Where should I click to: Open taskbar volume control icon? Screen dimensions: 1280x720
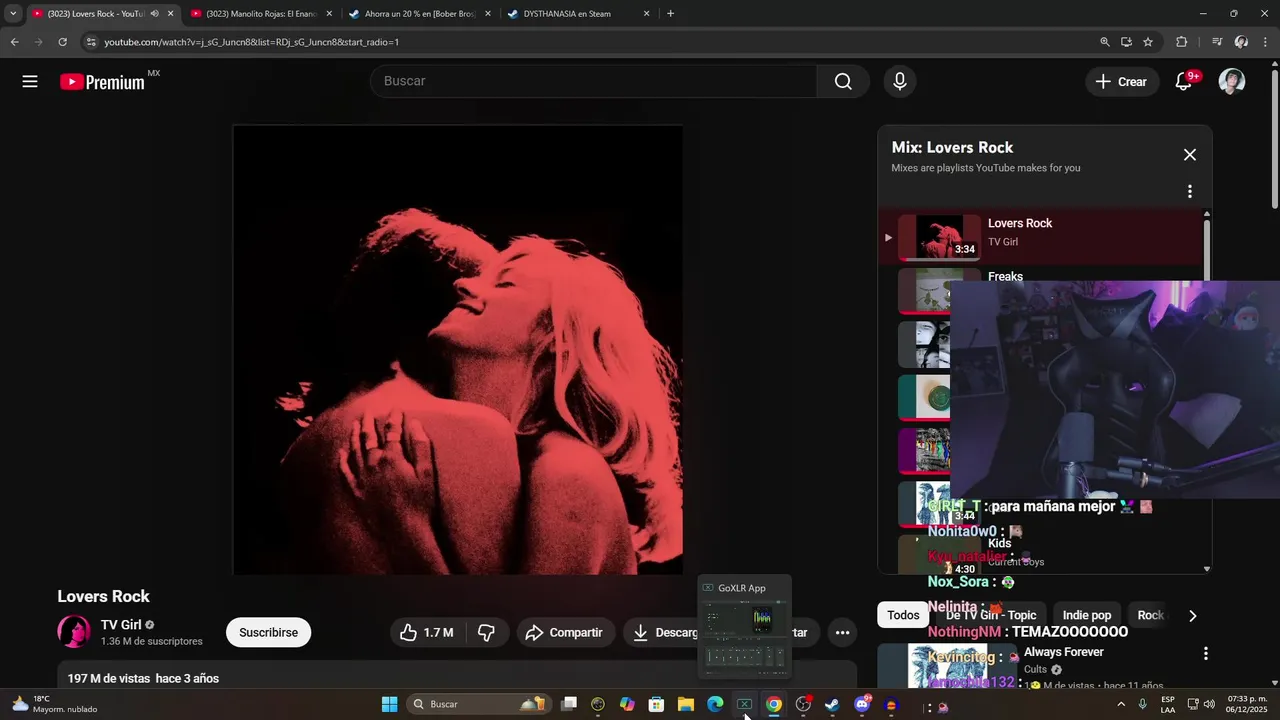tap(1209, 704)
